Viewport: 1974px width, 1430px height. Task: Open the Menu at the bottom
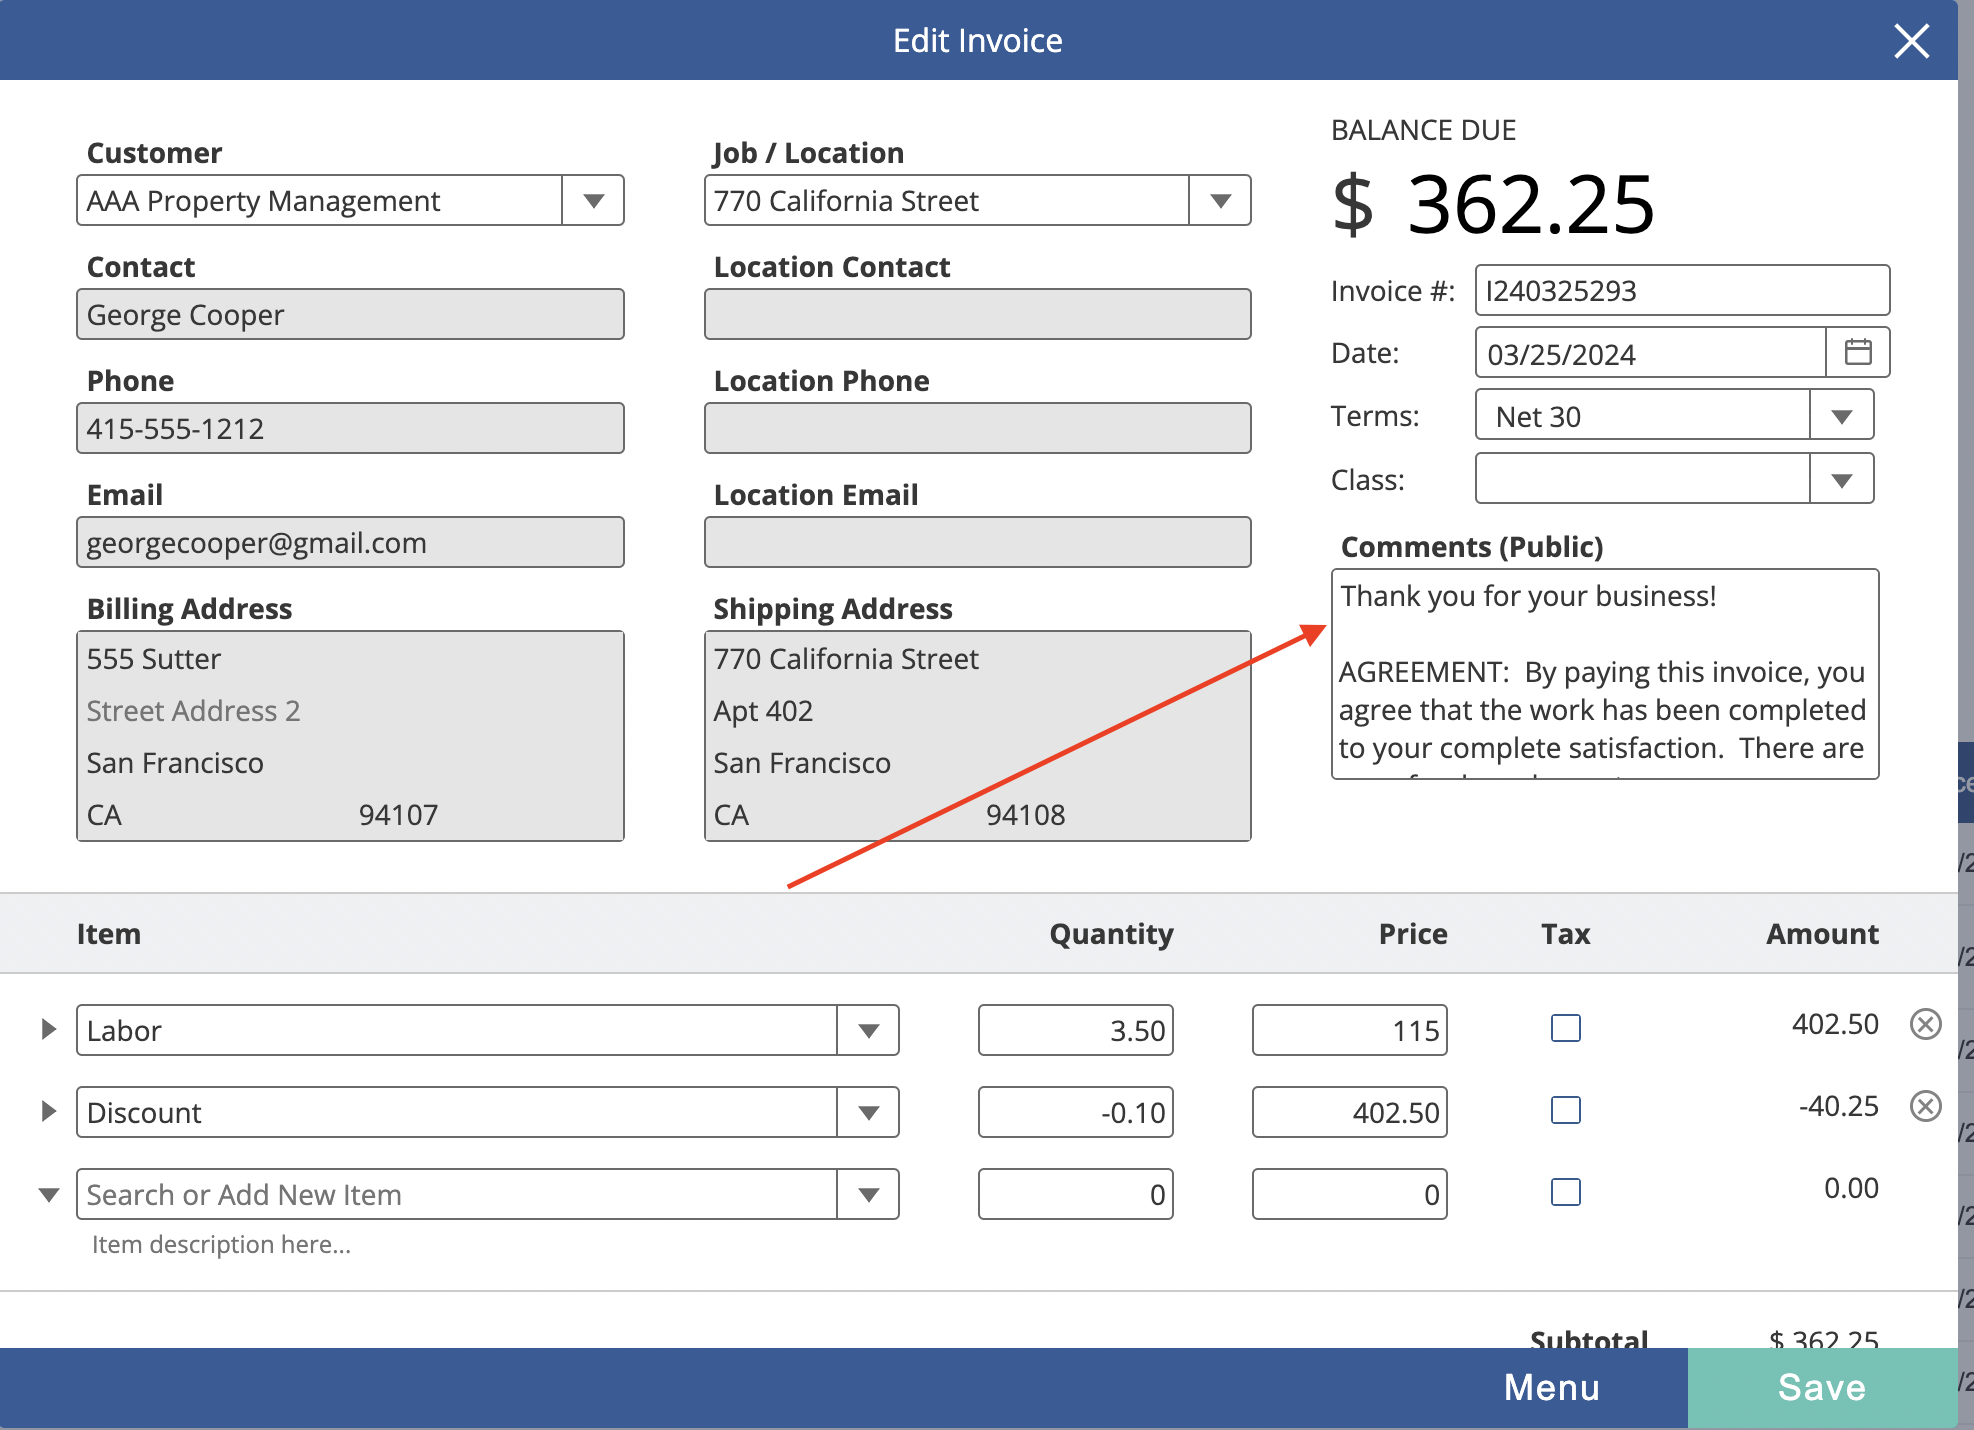click(1552, 1388)
